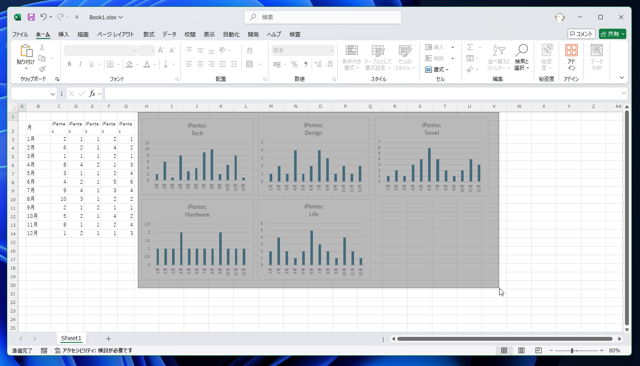Click the Percent style icon
Image resolution: width=640 pixels, height=366 pixels.
click(x=294, y=64)
